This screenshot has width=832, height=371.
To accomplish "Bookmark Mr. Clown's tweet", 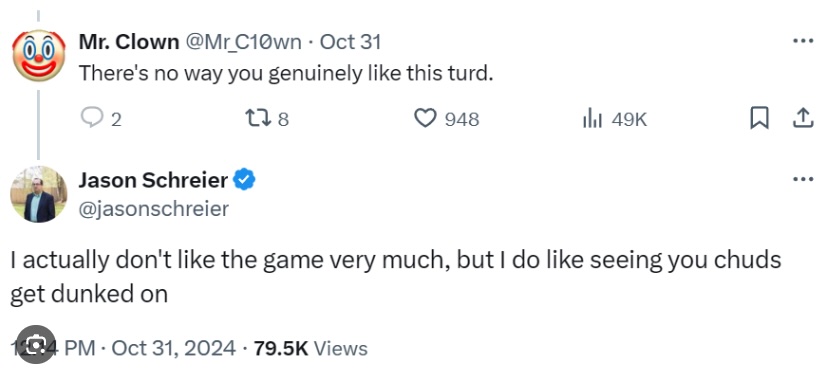I will pyautogui.click(x=759, y=118).
